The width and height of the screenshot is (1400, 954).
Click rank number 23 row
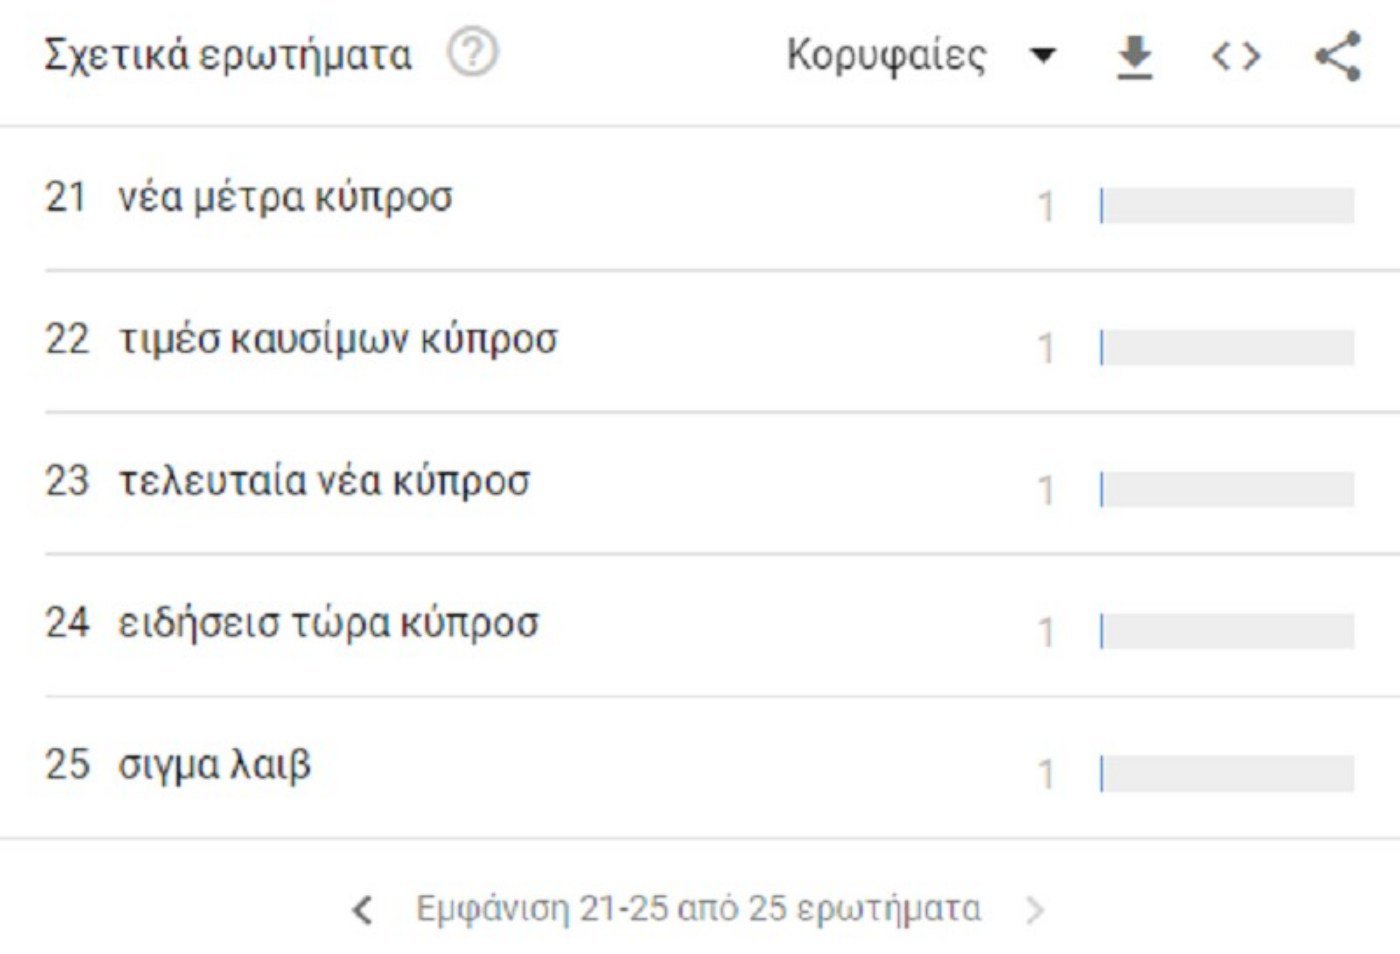(67, 482)
